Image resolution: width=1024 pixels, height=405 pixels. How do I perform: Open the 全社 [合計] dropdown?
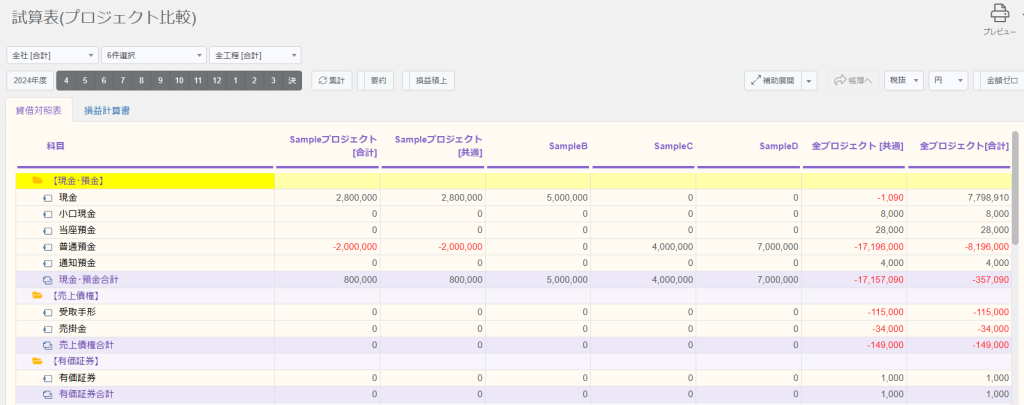tap(52, 56)
